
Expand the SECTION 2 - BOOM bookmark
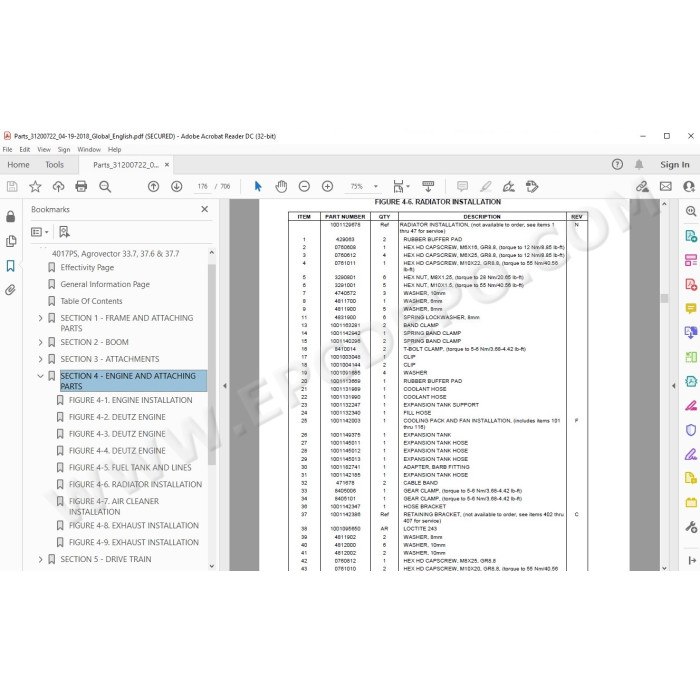click(41, 342)
